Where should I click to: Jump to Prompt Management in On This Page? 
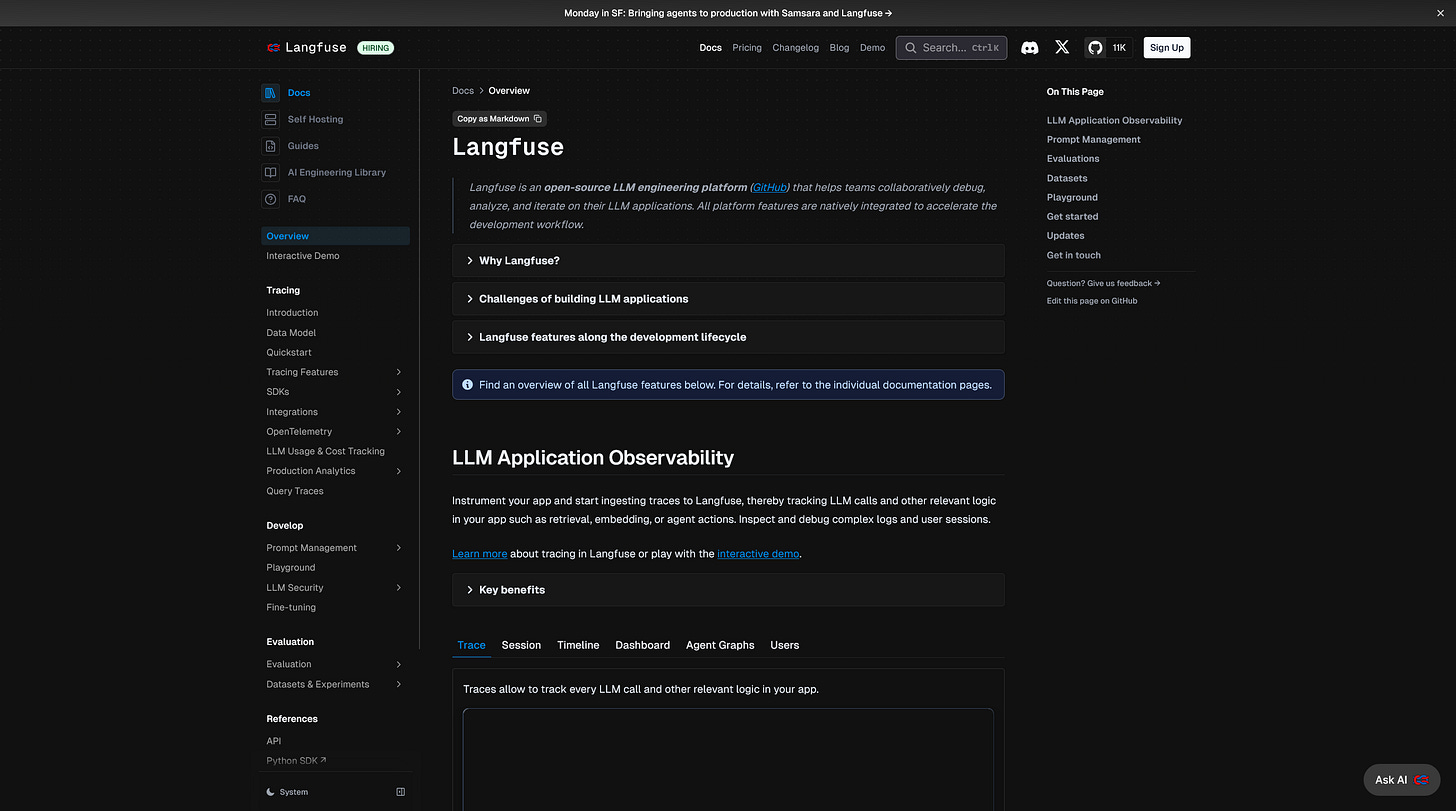click(1094, 140)
